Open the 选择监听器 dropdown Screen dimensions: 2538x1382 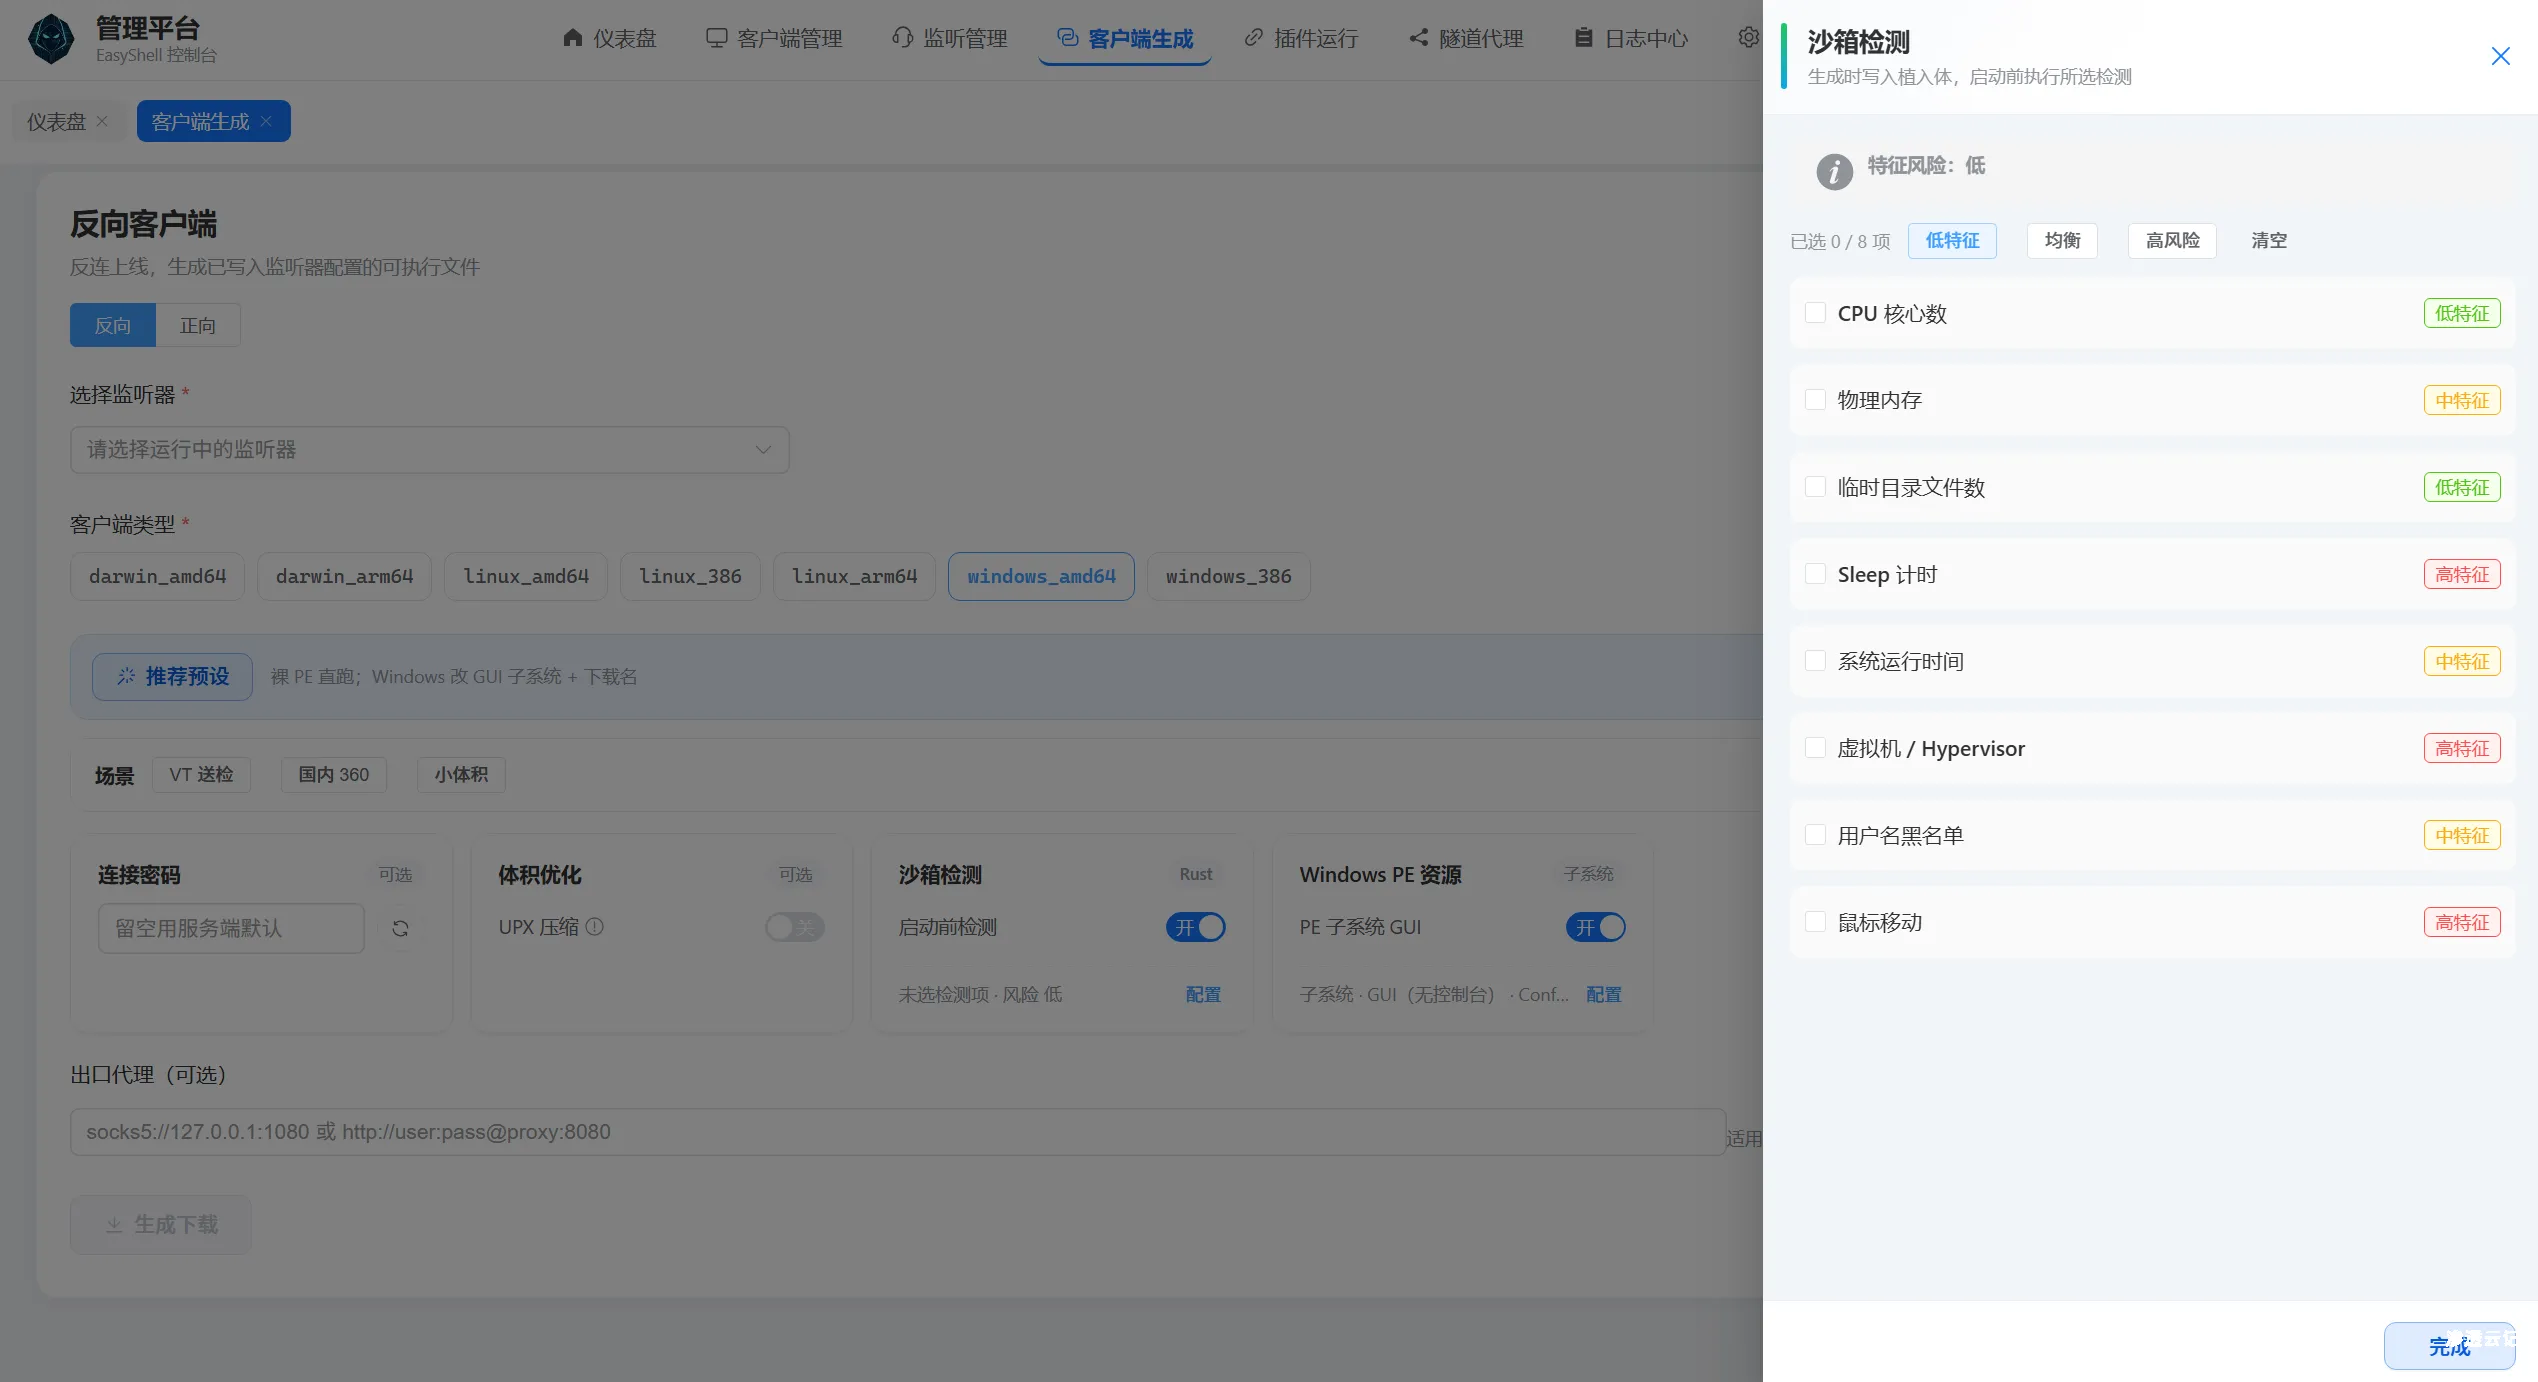tap(429, 450)
